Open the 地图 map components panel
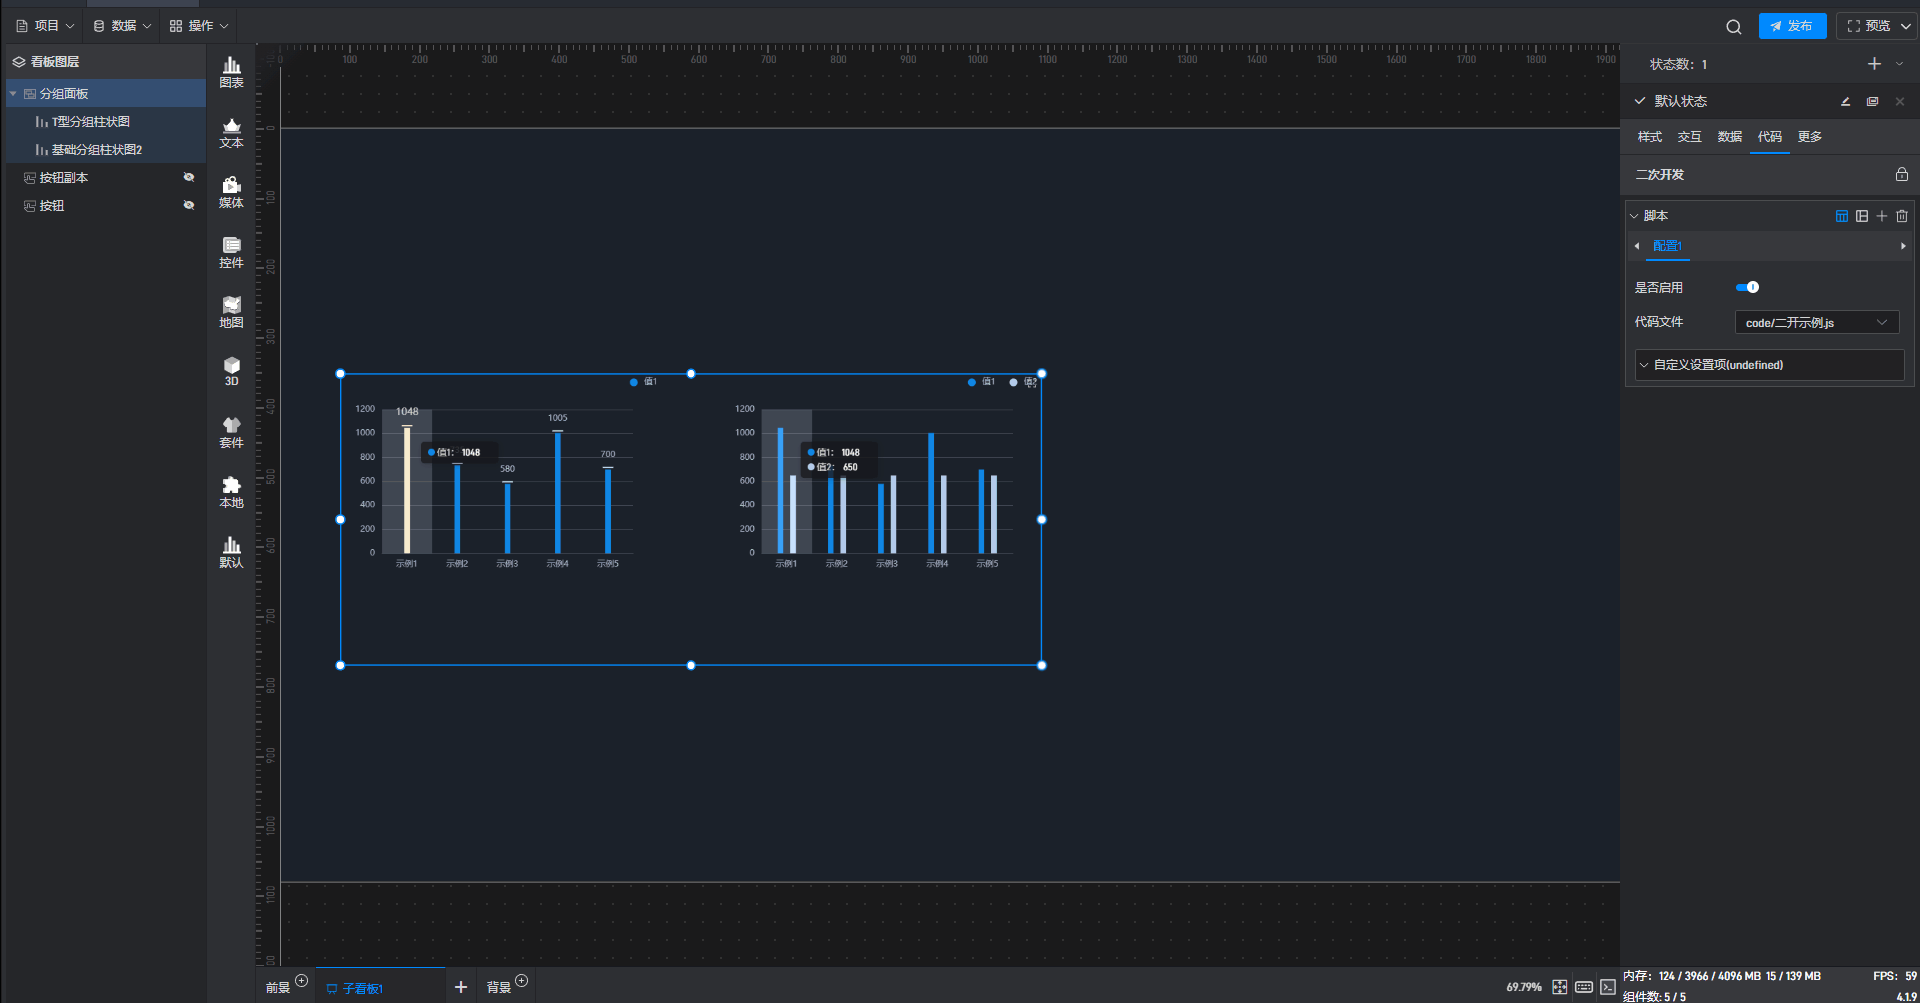1920x1003 pixels. (x=231, y=312)
